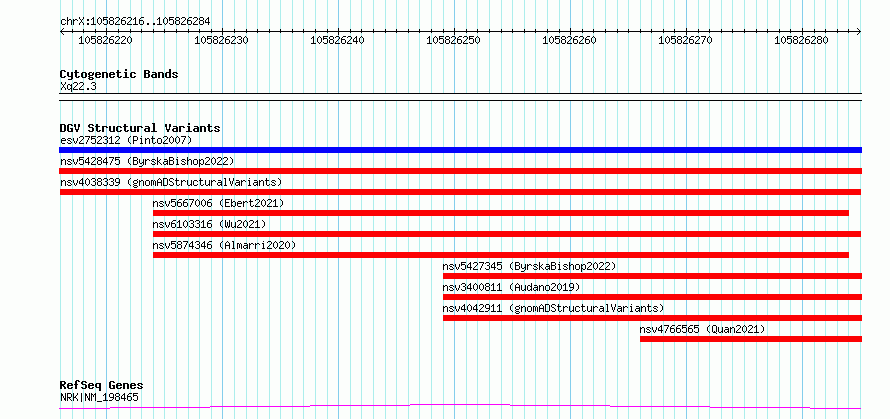
Task: Click ruler position 105826250
Action: point(454,40)
